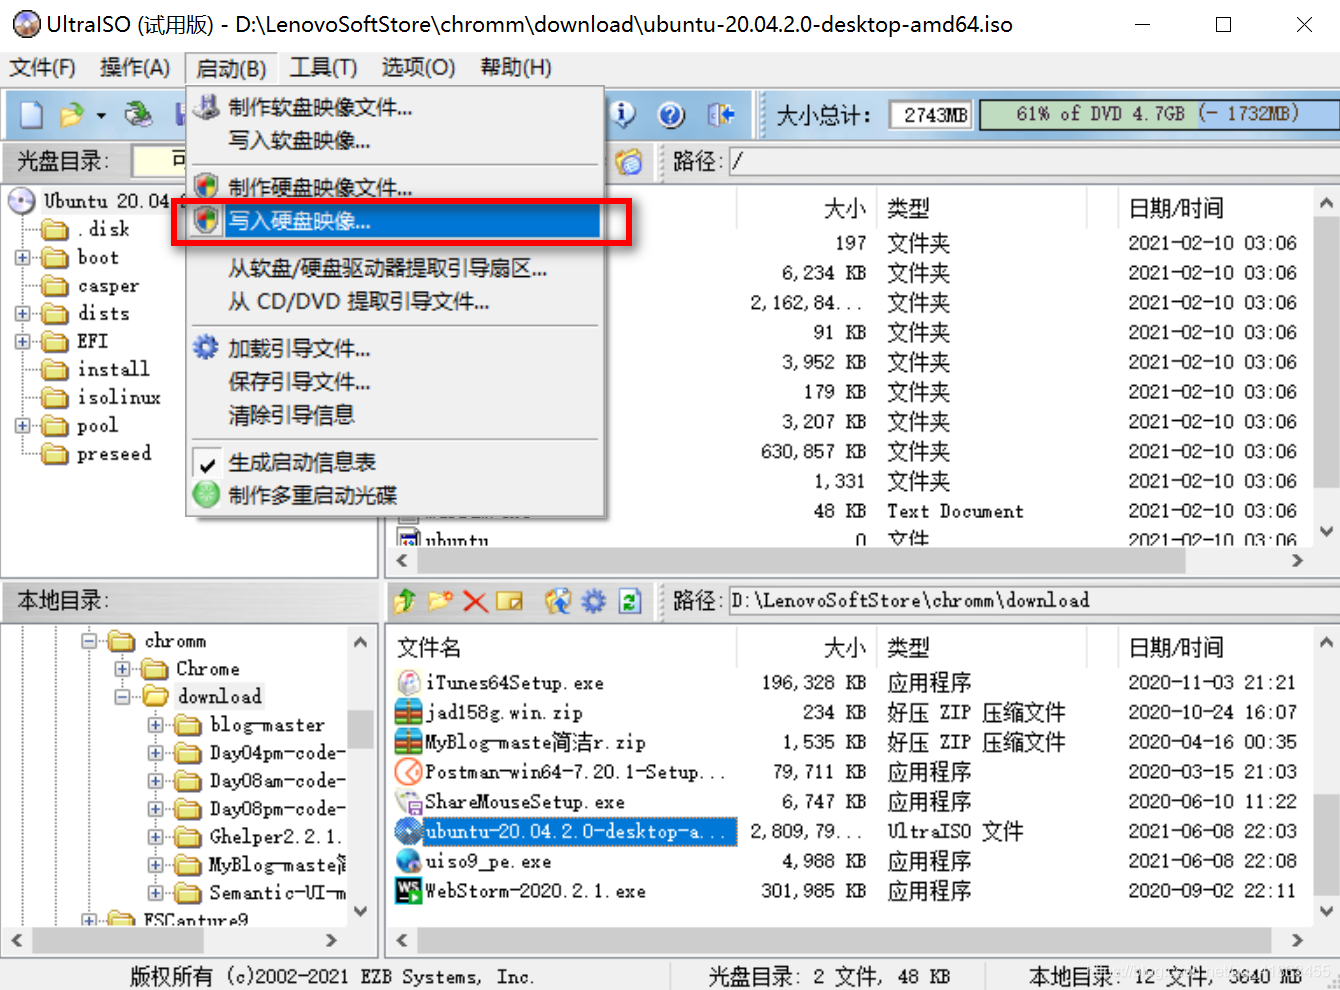This screenshot has width=1340, height=990.
Task: Click the New file toolbar icon
Action: pos(32,115)
